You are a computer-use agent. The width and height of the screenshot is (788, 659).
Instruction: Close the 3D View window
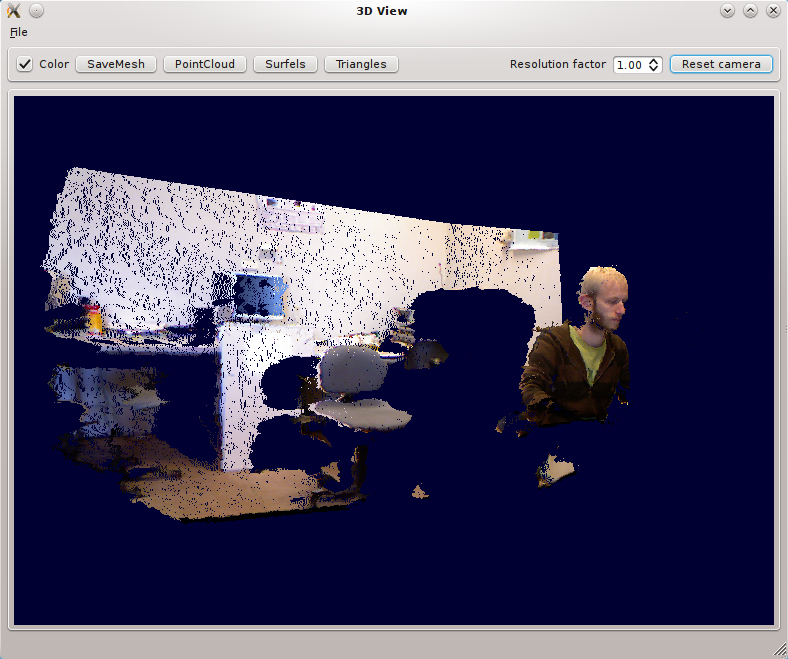coord(773,11)
